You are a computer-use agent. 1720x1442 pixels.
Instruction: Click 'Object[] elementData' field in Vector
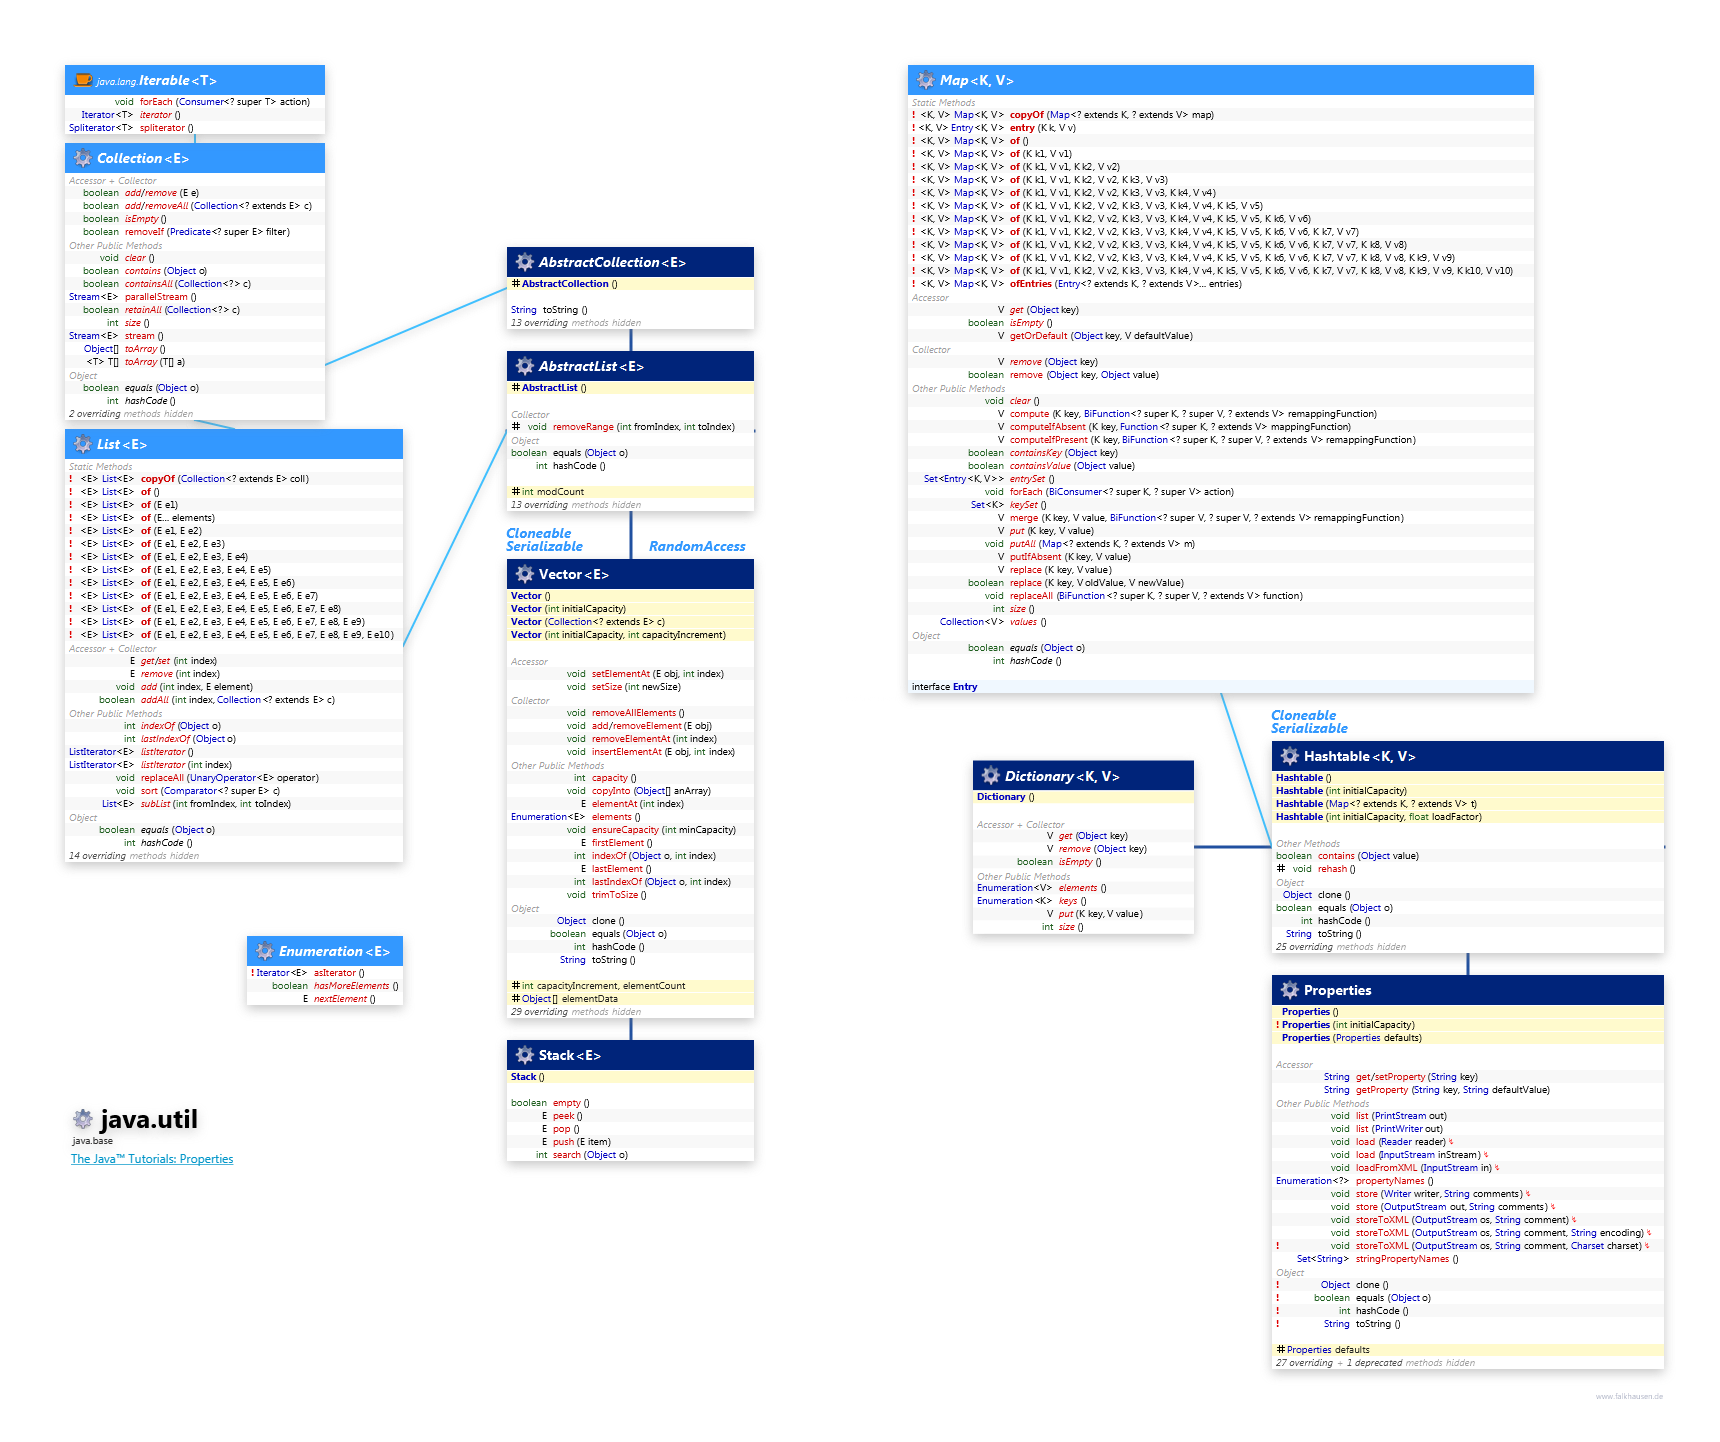coord(570,999)
